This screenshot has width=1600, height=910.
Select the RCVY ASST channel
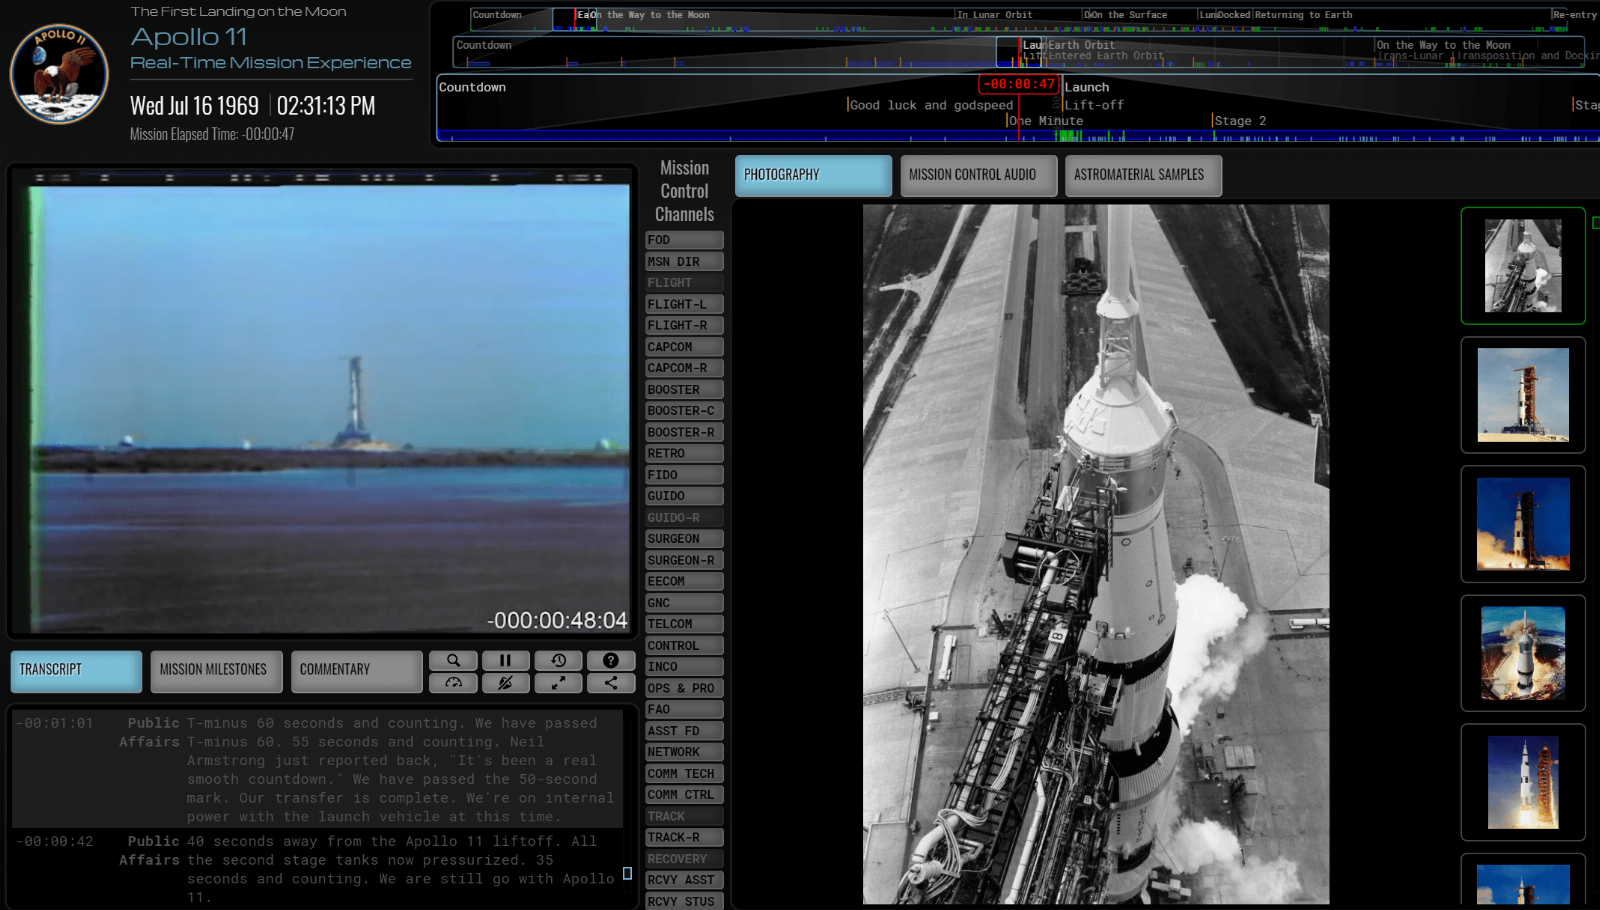click(x=684, y=880)
